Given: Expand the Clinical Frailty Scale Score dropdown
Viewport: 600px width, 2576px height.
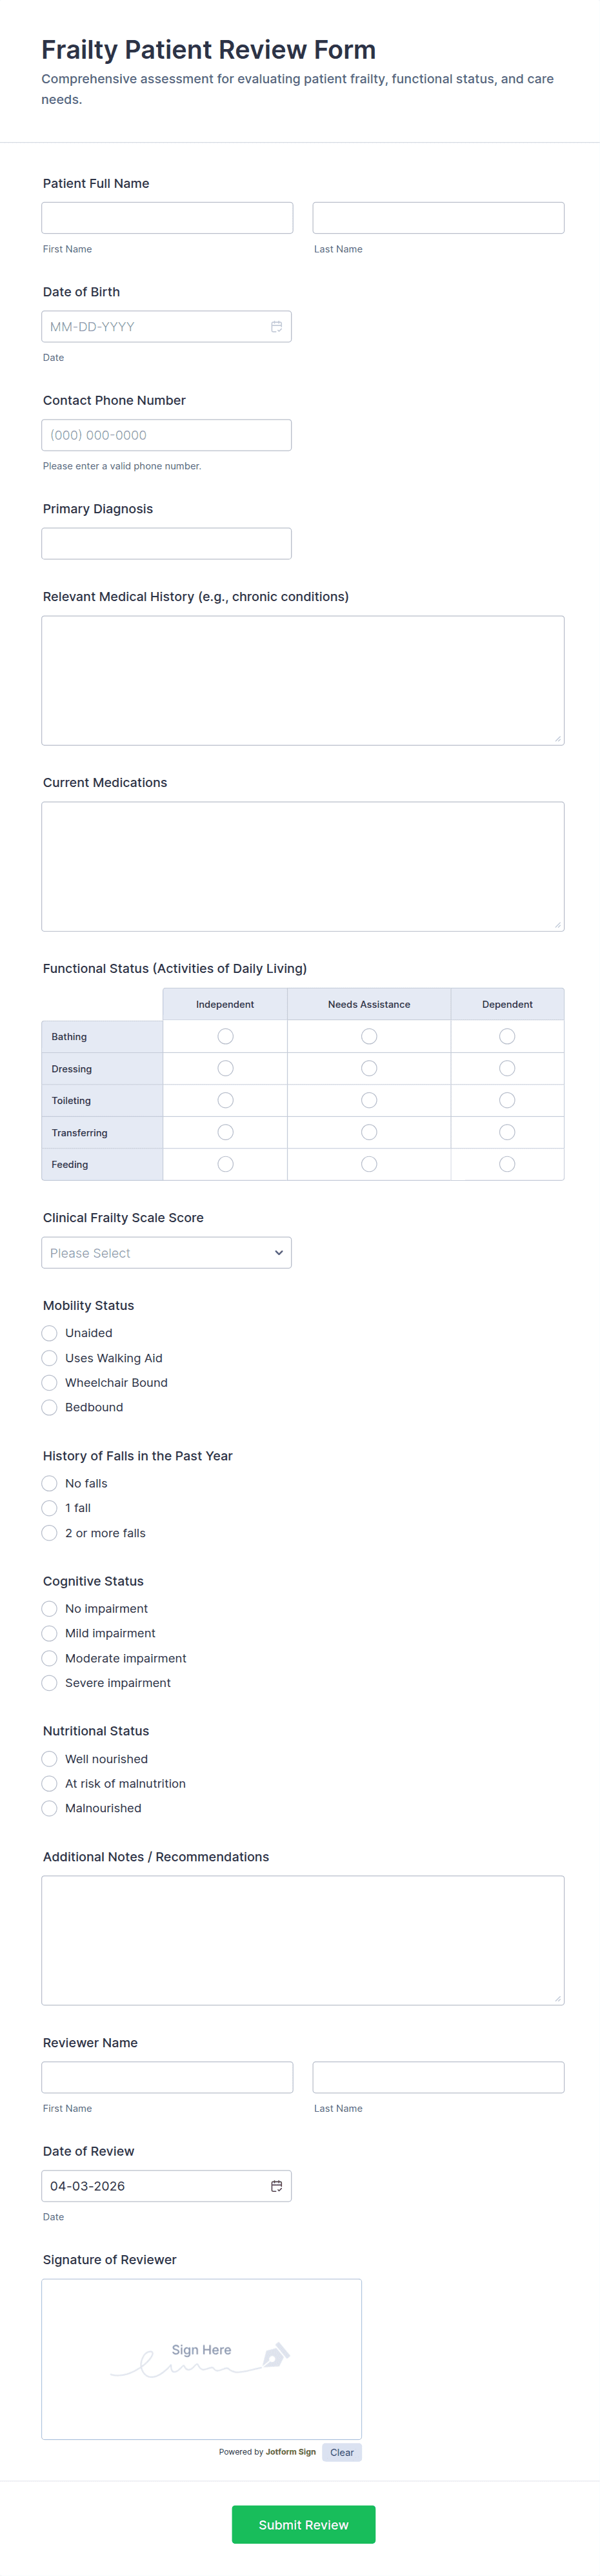Looking at the screenshot, I should tap(166, 1253).
